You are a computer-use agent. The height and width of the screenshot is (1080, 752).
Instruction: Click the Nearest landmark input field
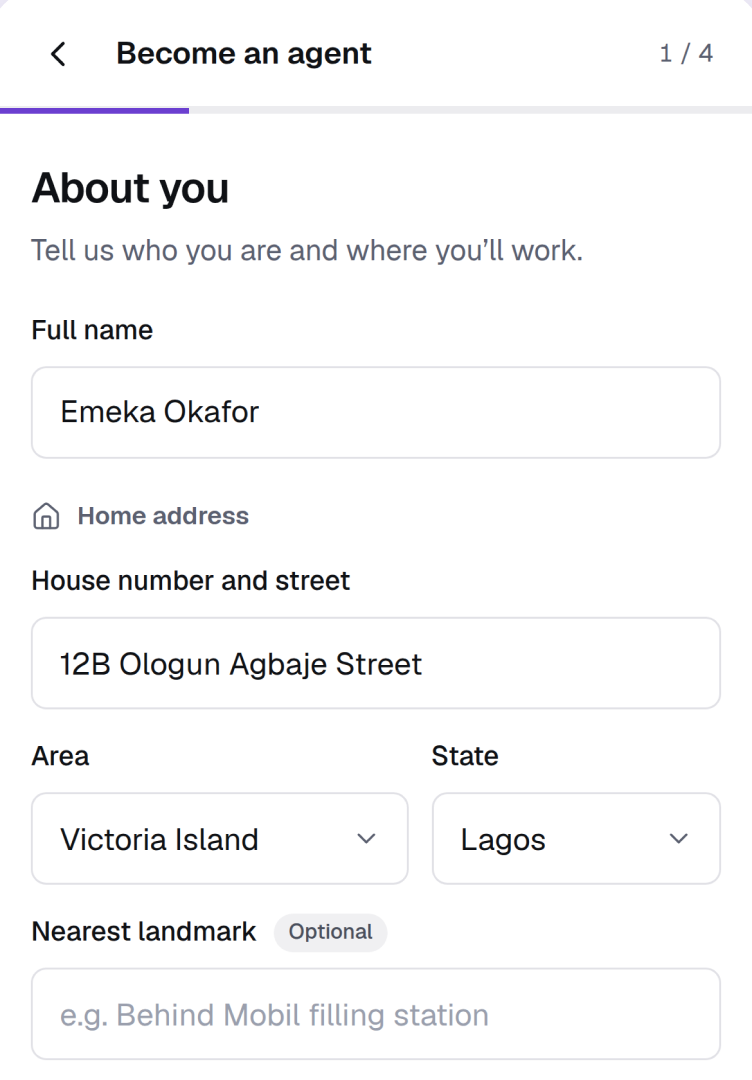(x=376, y=1014)
